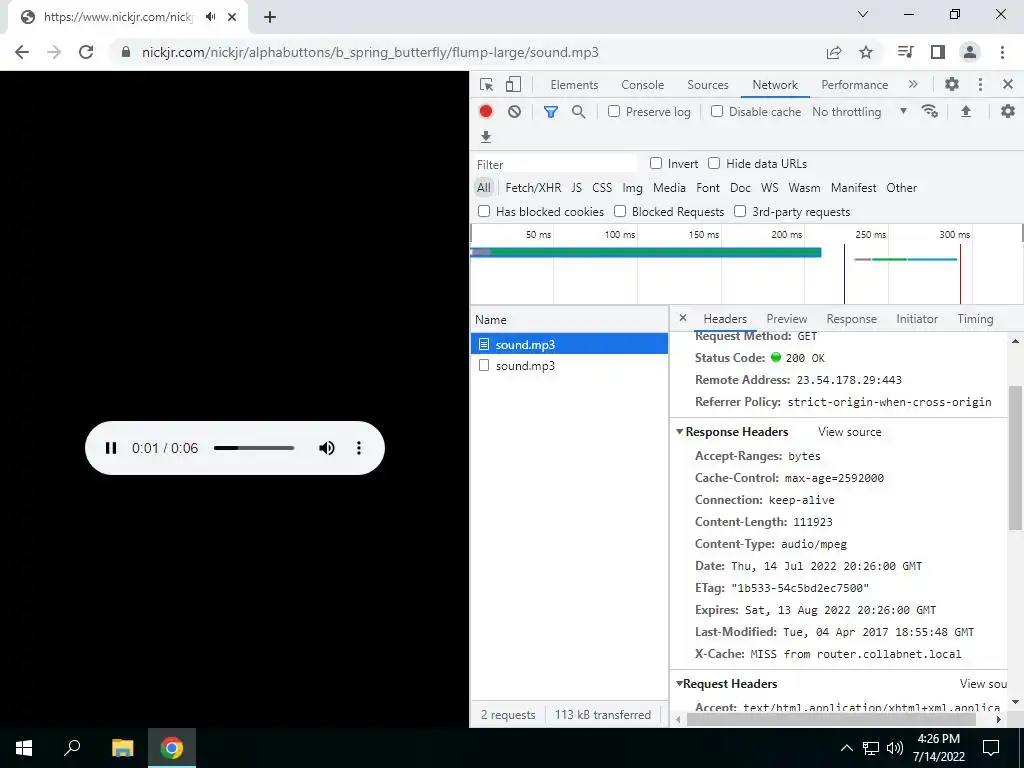Open media controls icon in toolbar
1024x768 pixels.
pos(906,52)
